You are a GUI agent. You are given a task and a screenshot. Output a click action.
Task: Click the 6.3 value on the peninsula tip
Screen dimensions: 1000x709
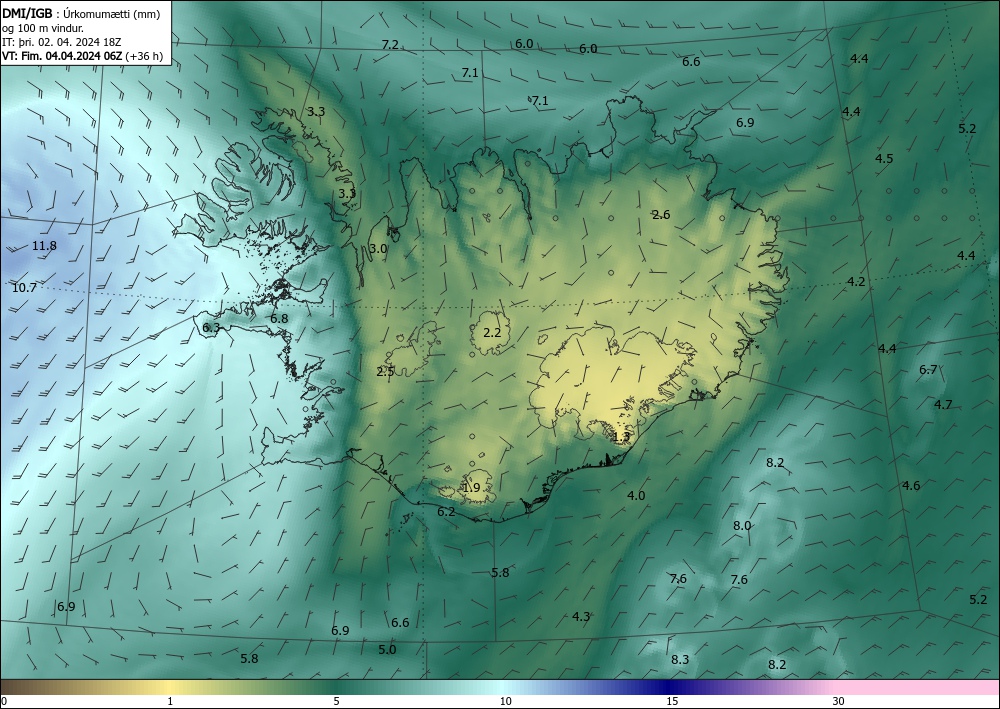pyautogui.click(x=211, y=328)
